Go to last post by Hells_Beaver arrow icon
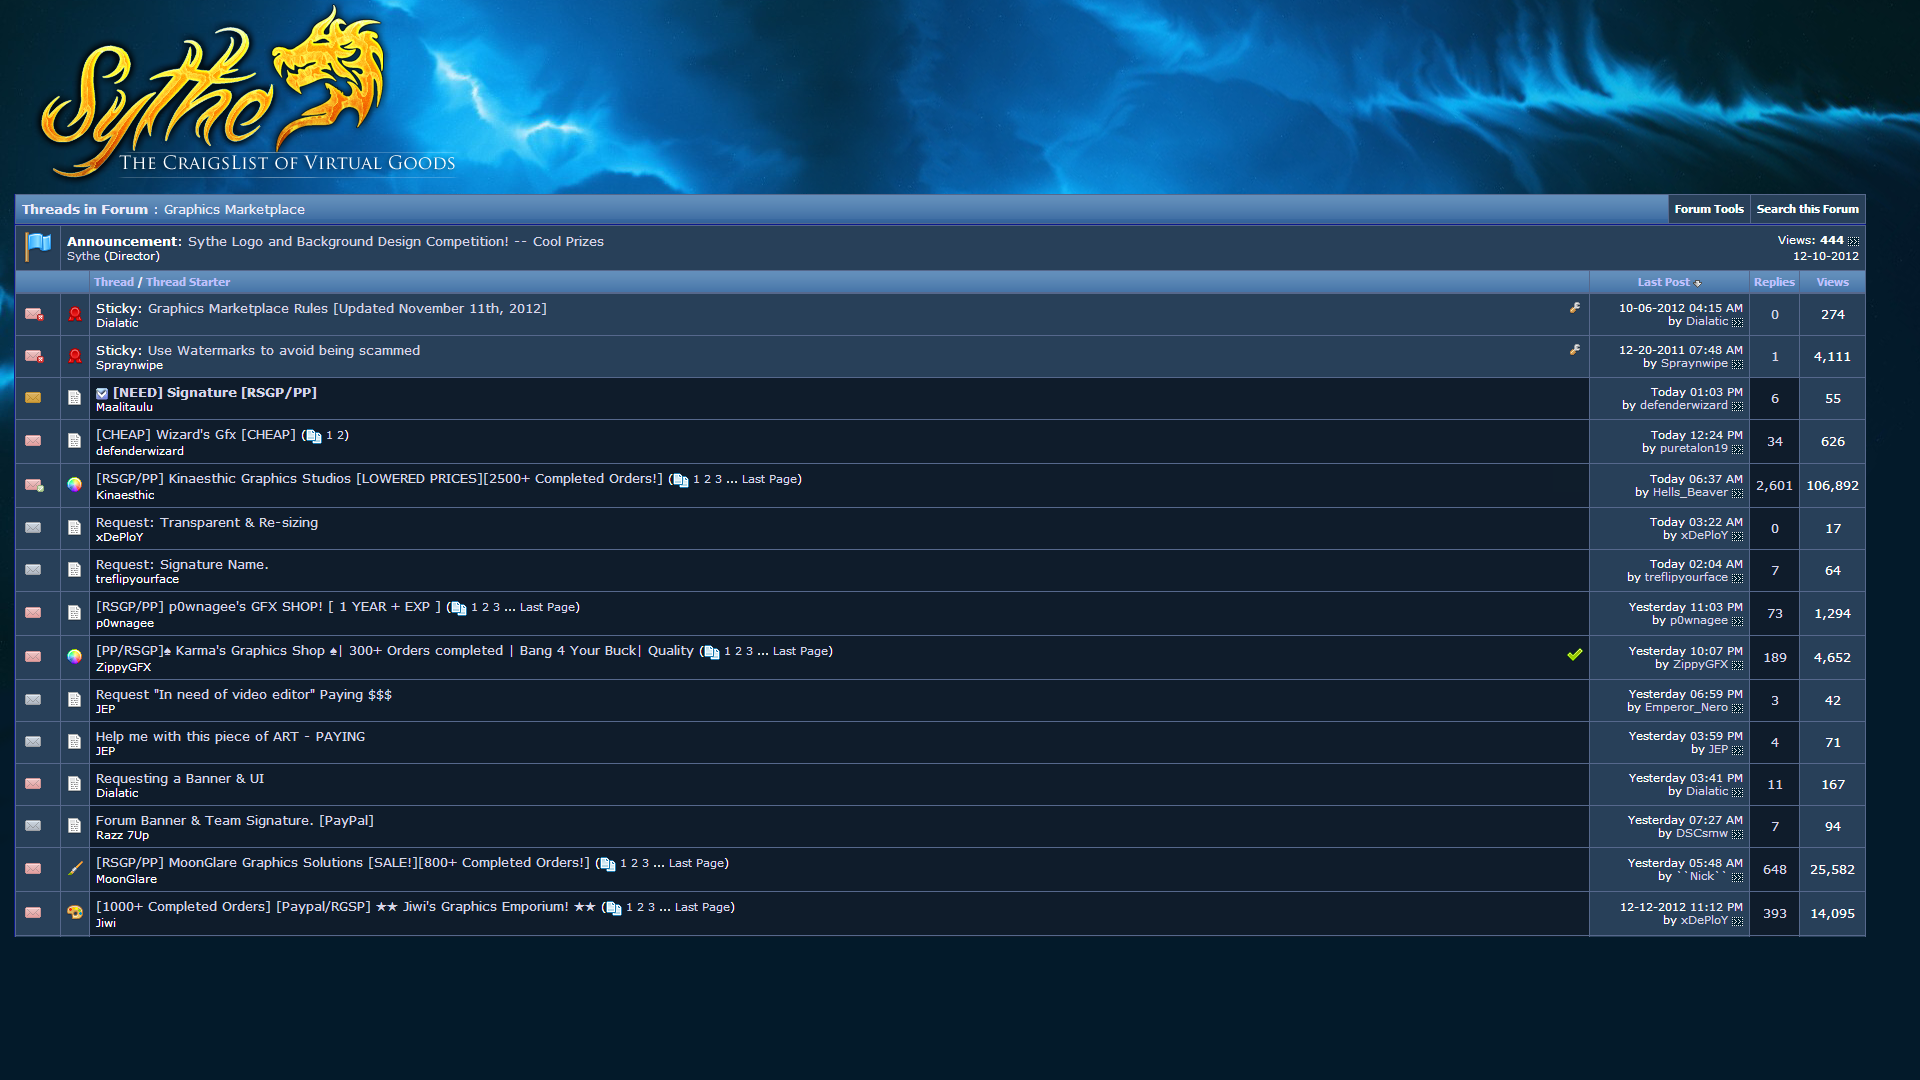Image resolution: width=1920 pixels, height=1080 pixels. tap(1737, 493)
